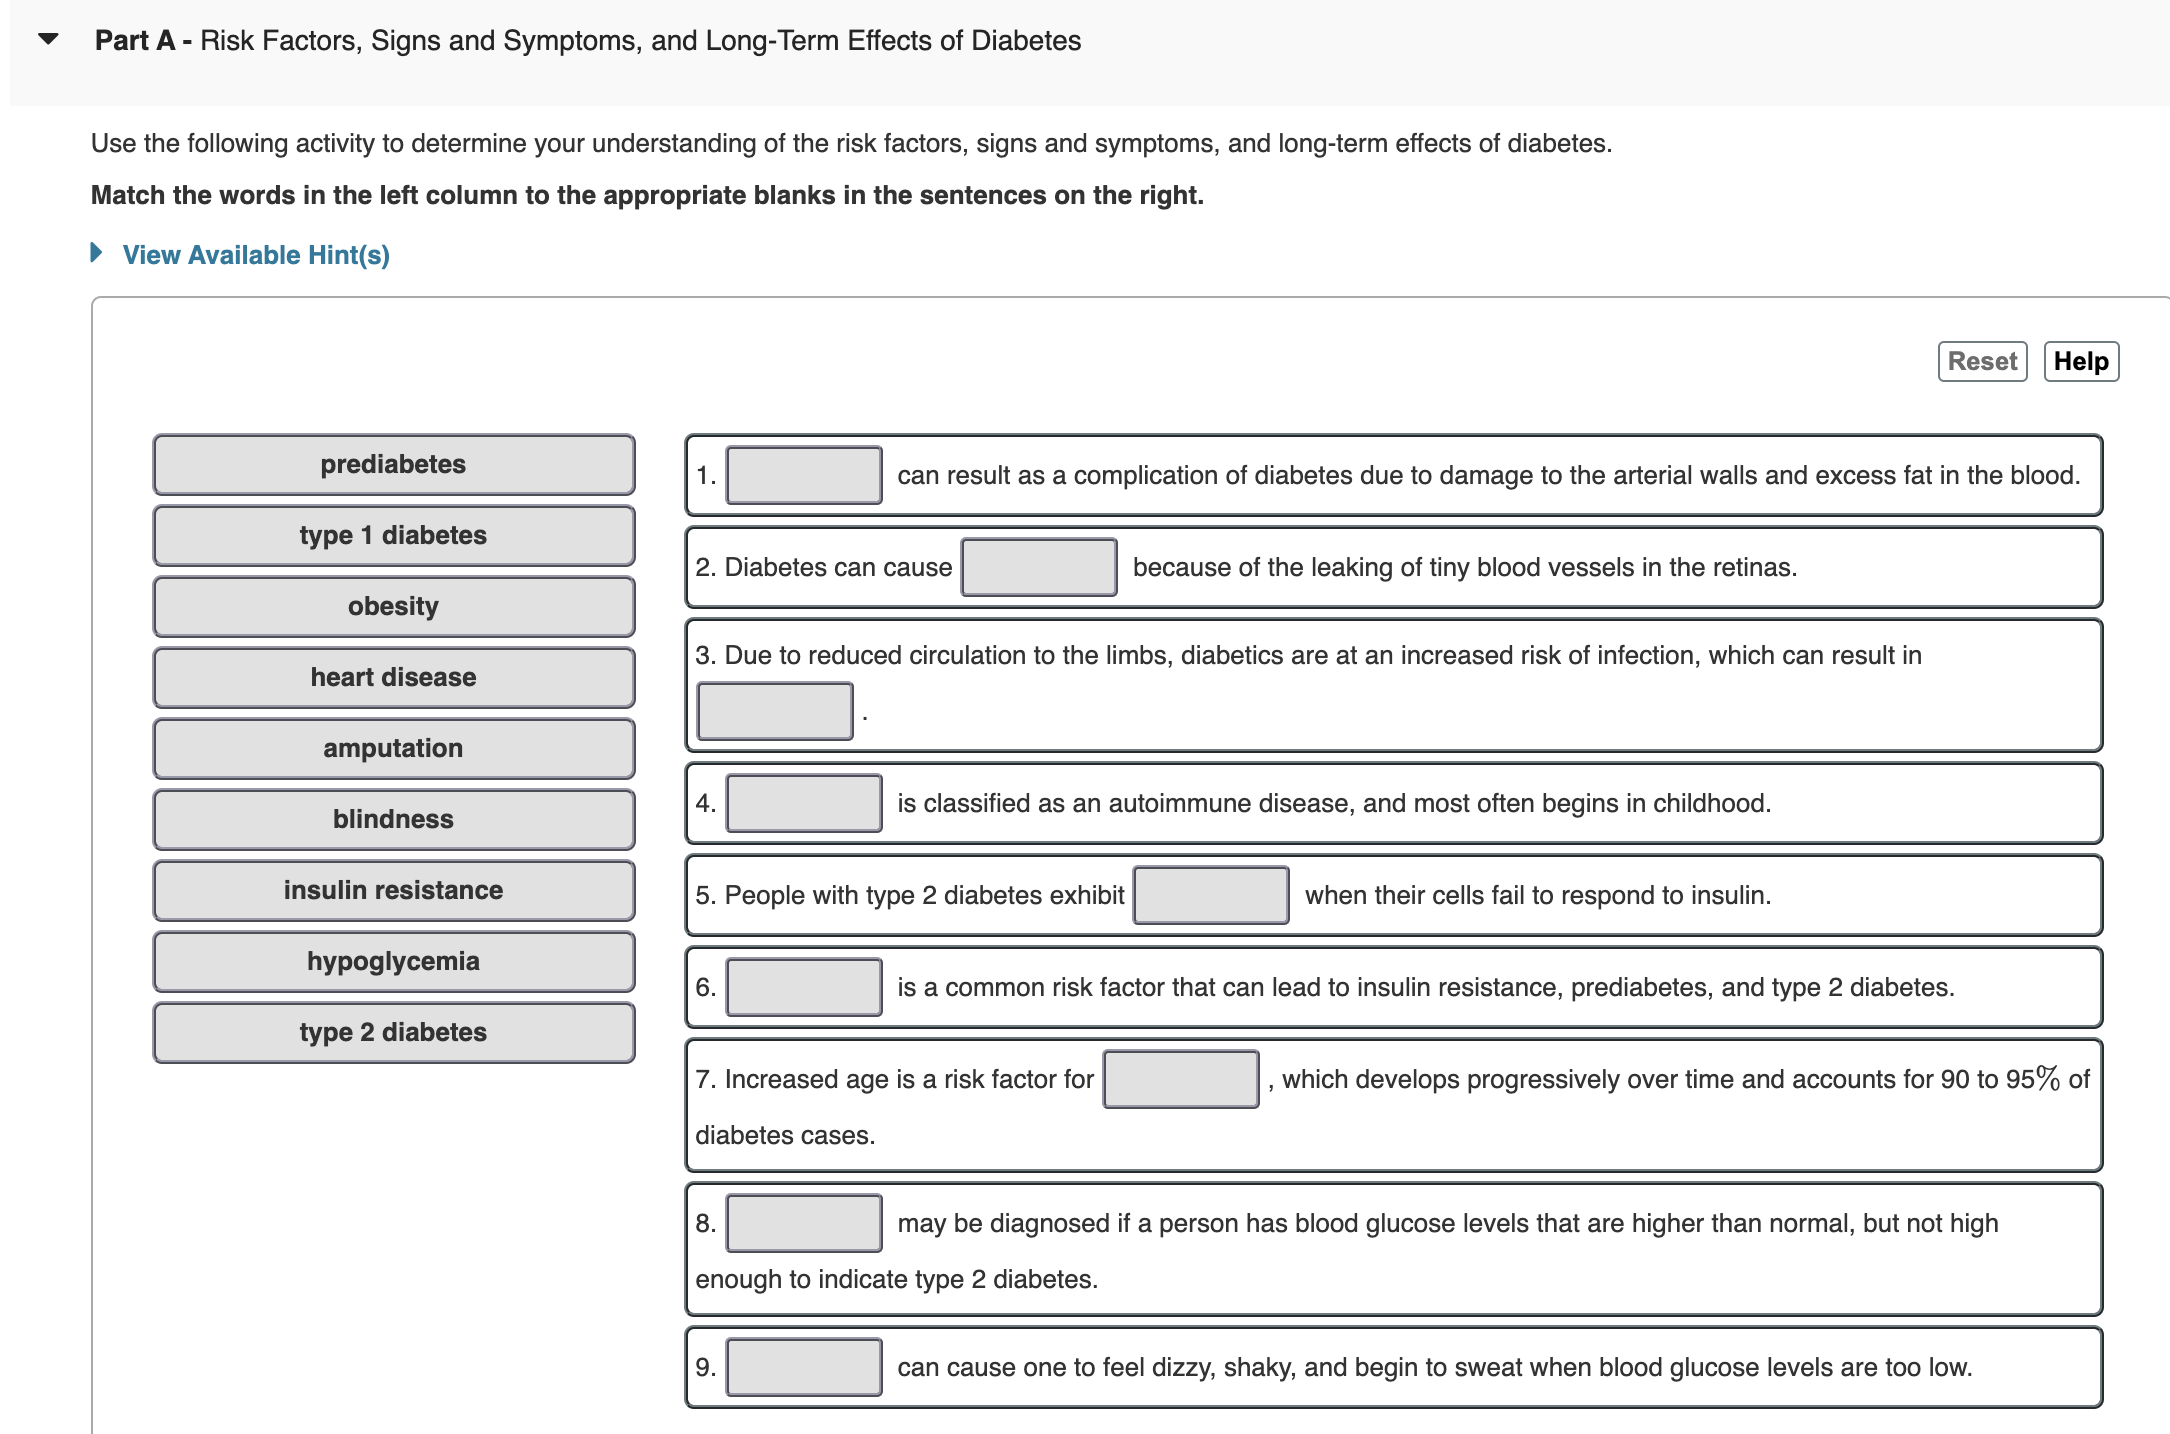Choose the type 2 diabetes tile

pyautogui.click(x=394, y=1033)
